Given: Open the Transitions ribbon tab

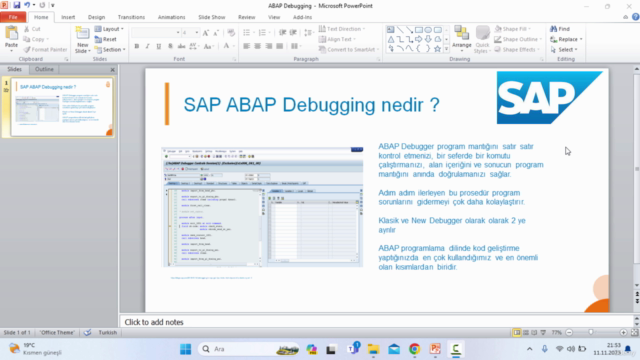Looking at the screenshot, I should point(131,17).
